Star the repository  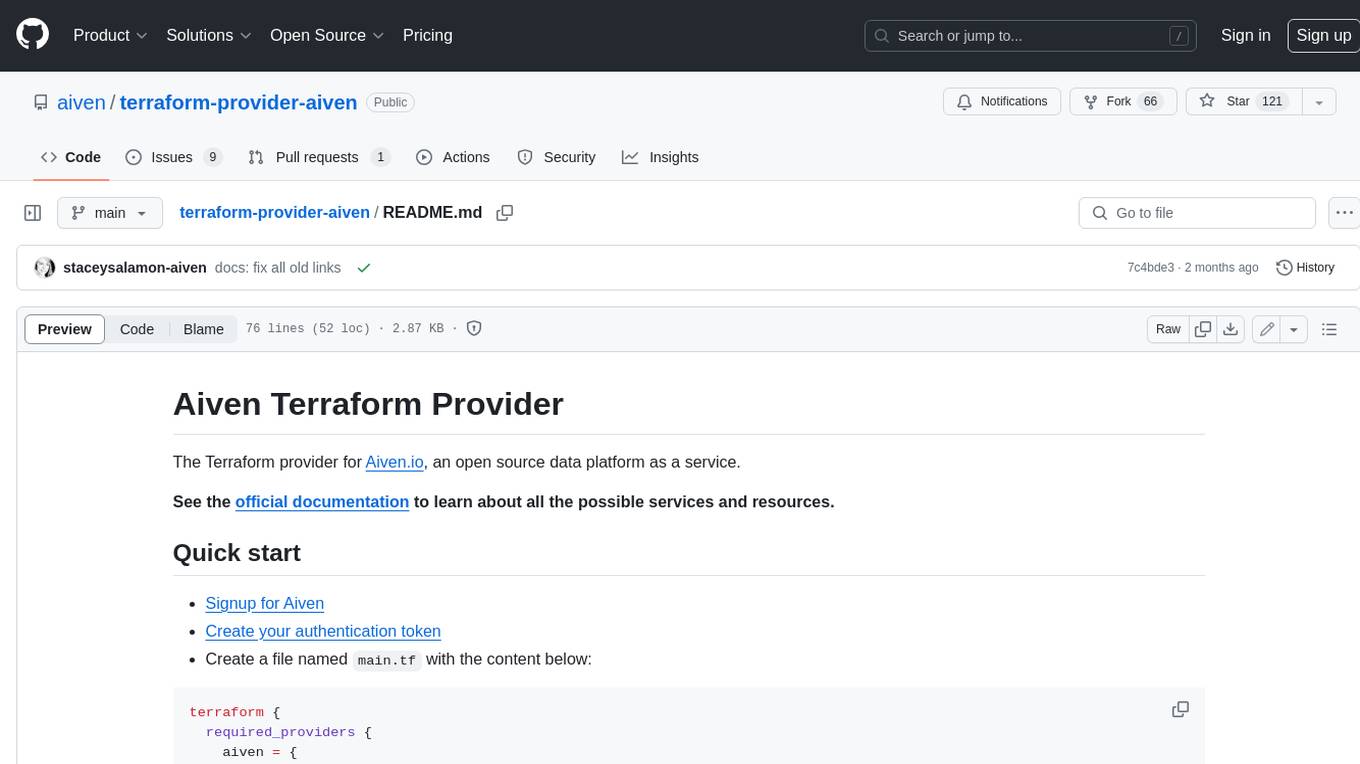pos(1243,102)
